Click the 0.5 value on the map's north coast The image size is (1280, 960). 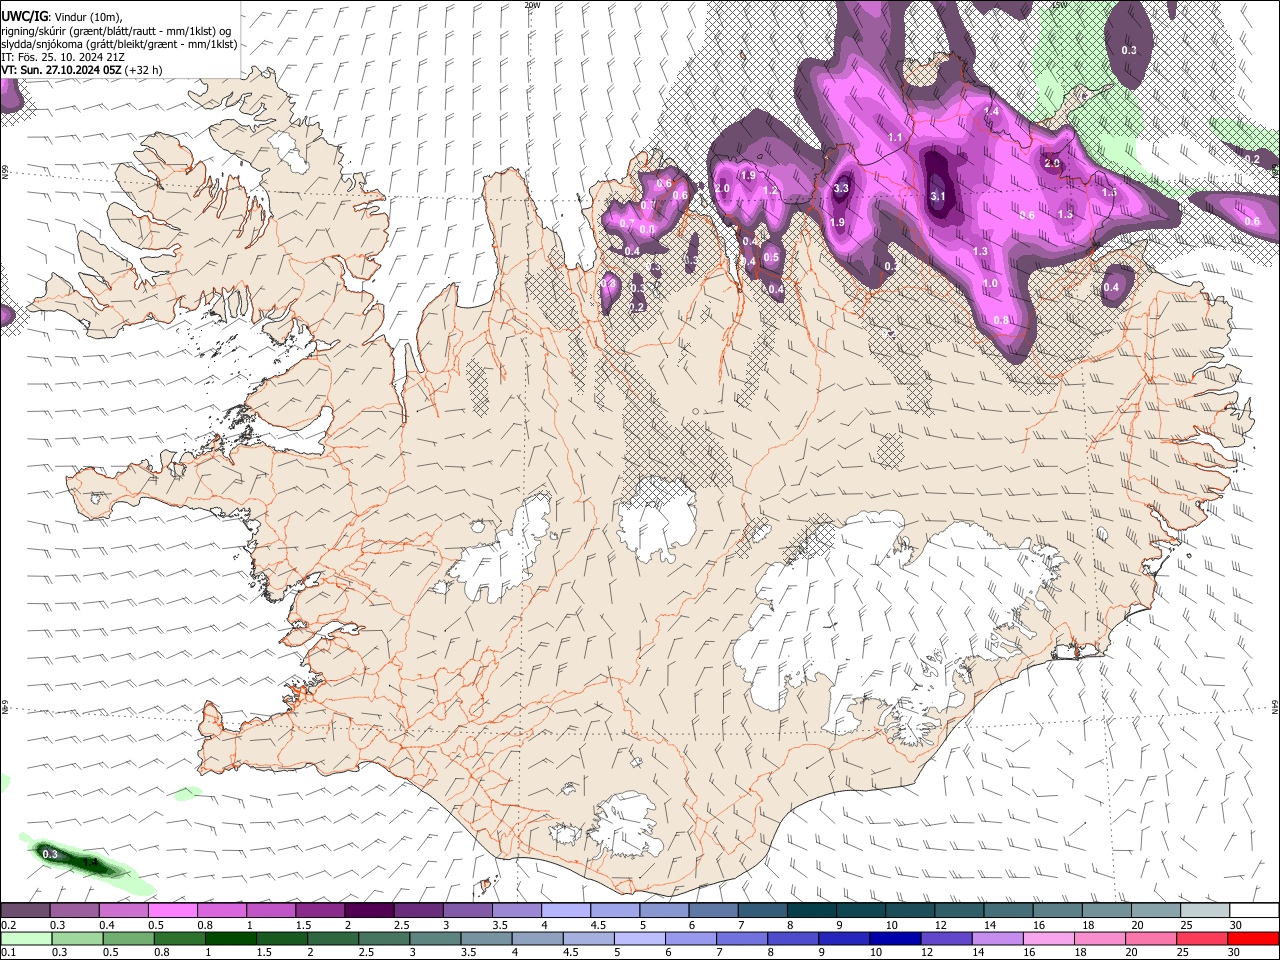(771, 257)
